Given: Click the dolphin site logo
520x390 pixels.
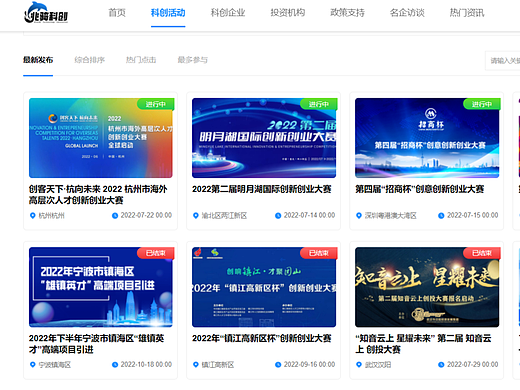Looking at the screenshot, I should [46, 13].
